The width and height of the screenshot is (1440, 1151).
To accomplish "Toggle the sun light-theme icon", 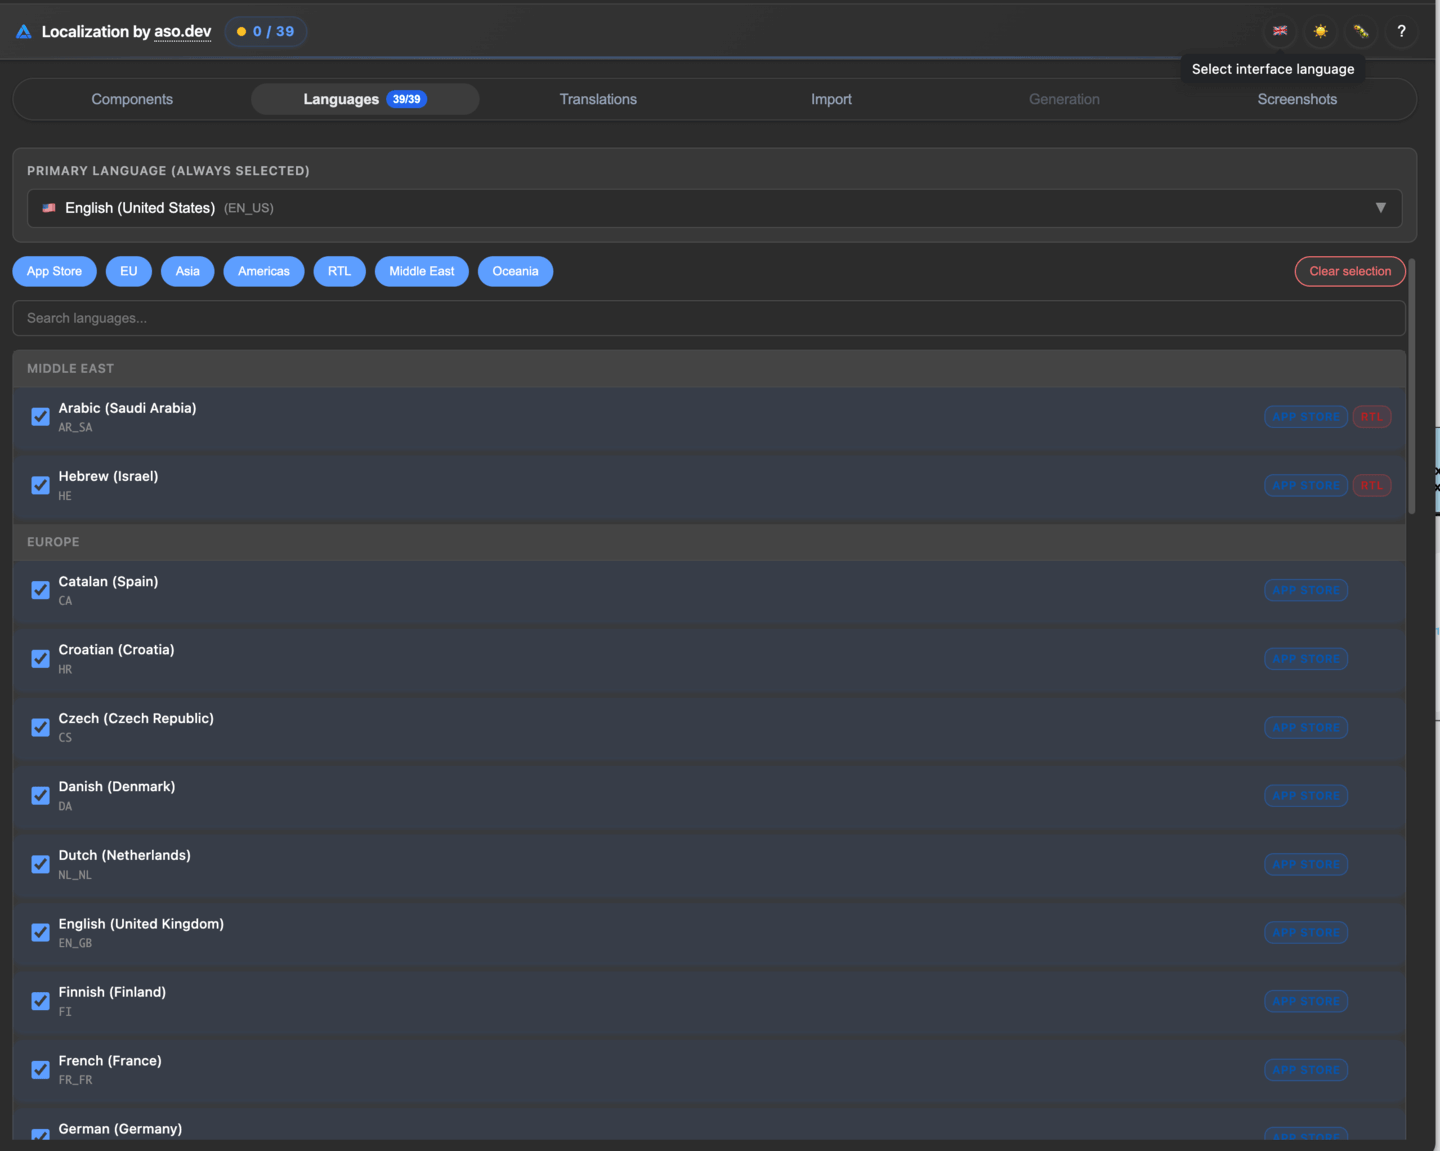I will (x=1320, y=31).
